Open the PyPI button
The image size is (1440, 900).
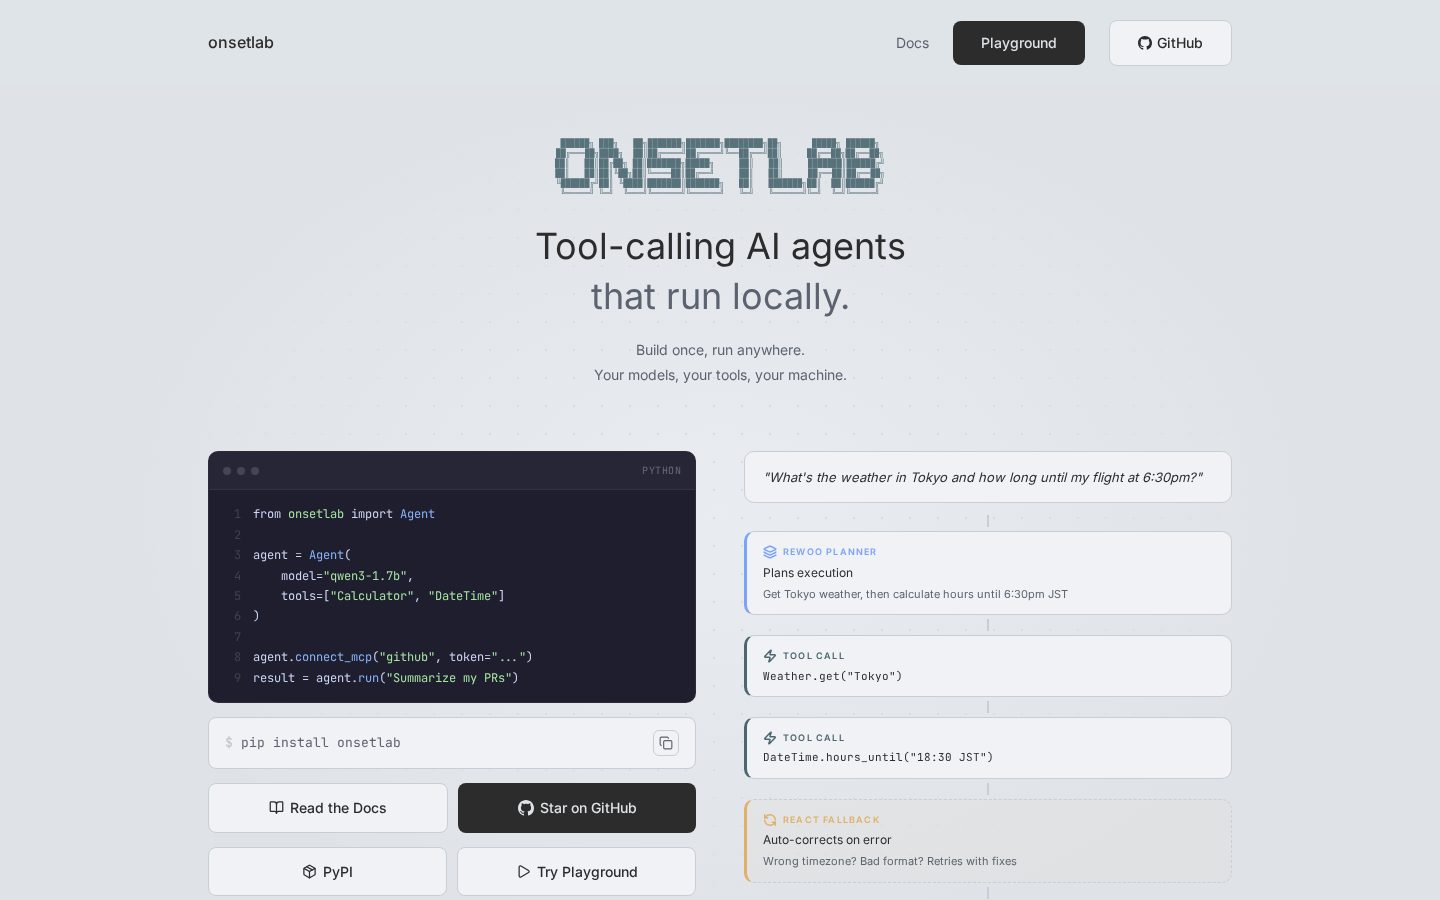328,872
